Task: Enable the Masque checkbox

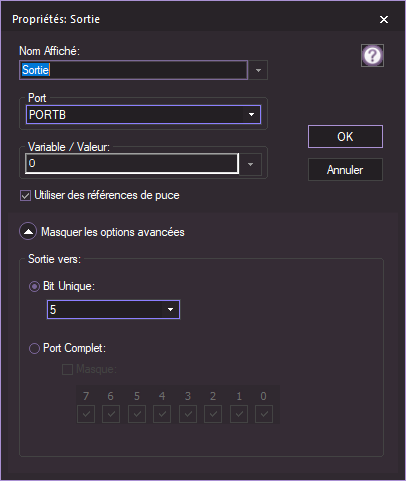Action: (67, 369)
